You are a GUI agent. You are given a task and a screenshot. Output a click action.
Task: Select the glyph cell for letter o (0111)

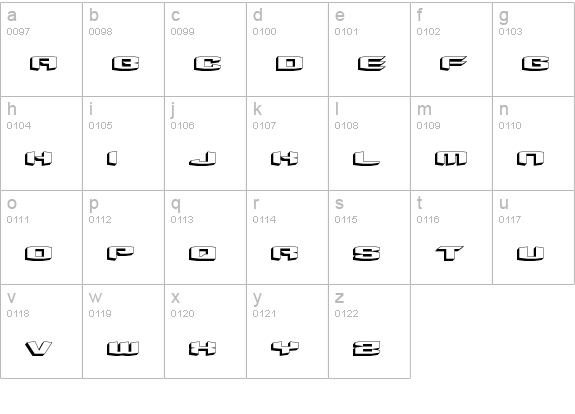coord(41,237)
